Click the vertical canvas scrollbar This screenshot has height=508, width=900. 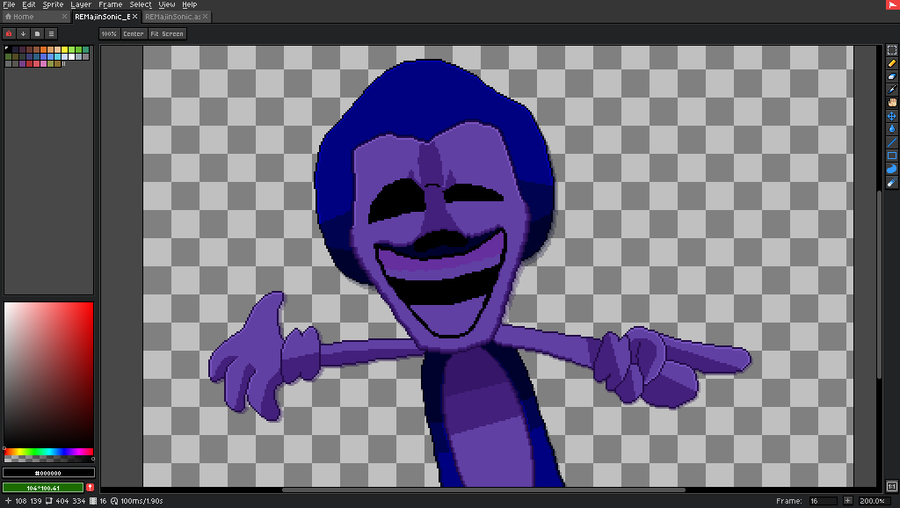879,285
